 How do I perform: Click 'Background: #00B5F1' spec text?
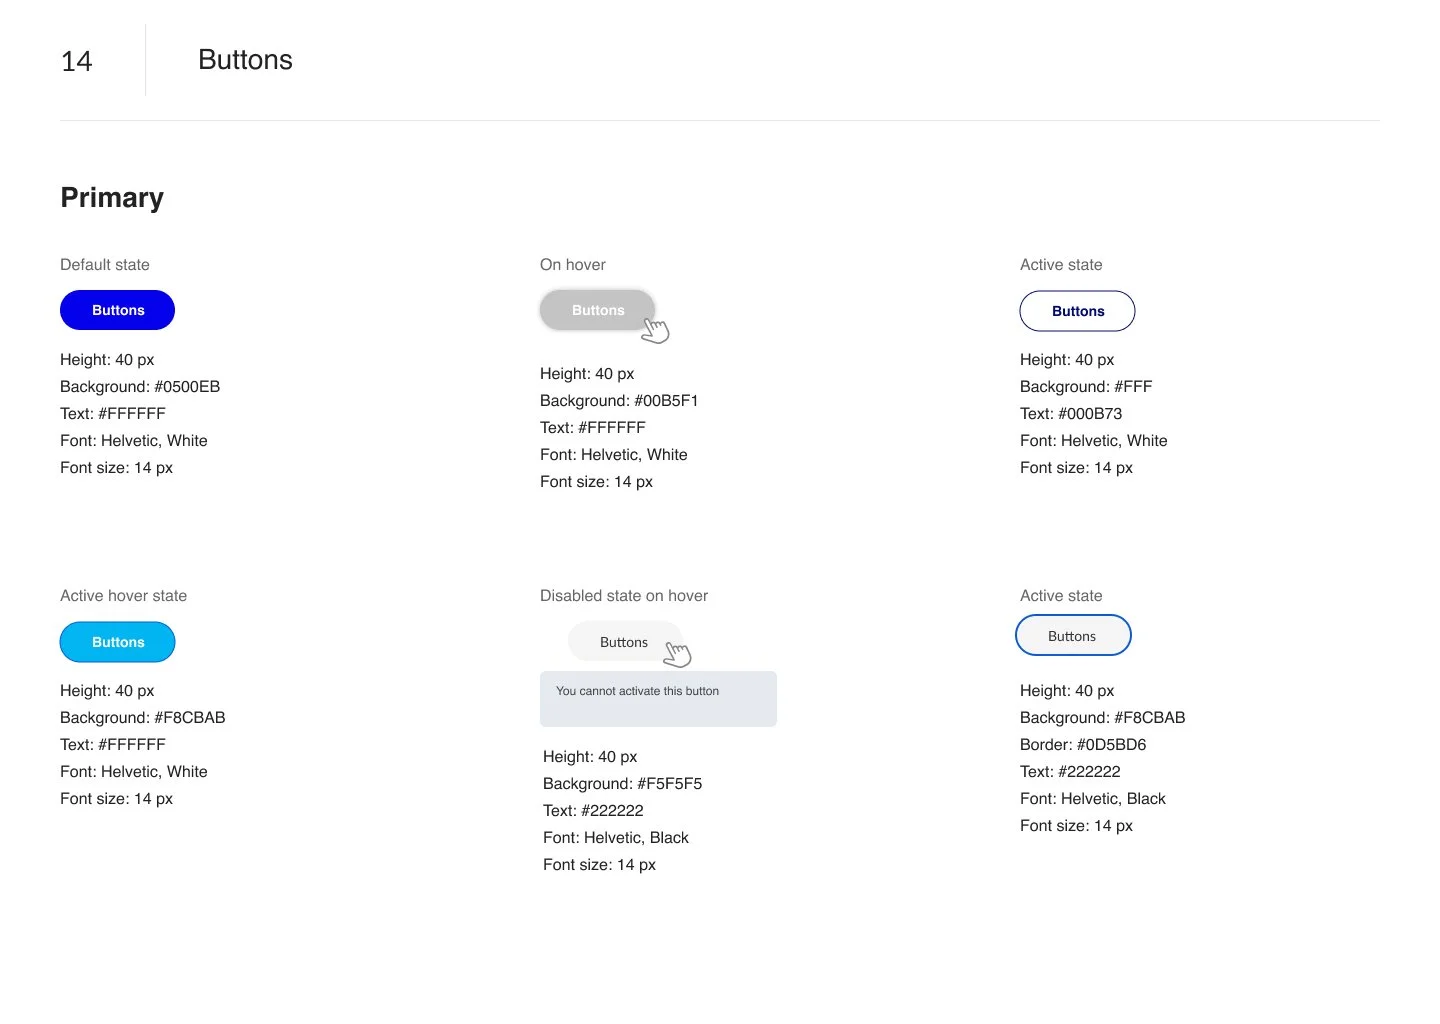coord(619,401)
